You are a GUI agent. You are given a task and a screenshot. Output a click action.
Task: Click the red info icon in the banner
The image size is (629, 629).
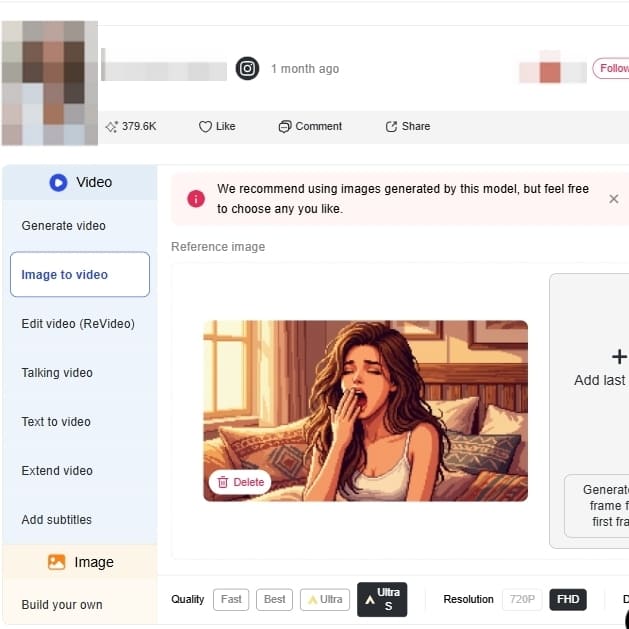(196, 199)
